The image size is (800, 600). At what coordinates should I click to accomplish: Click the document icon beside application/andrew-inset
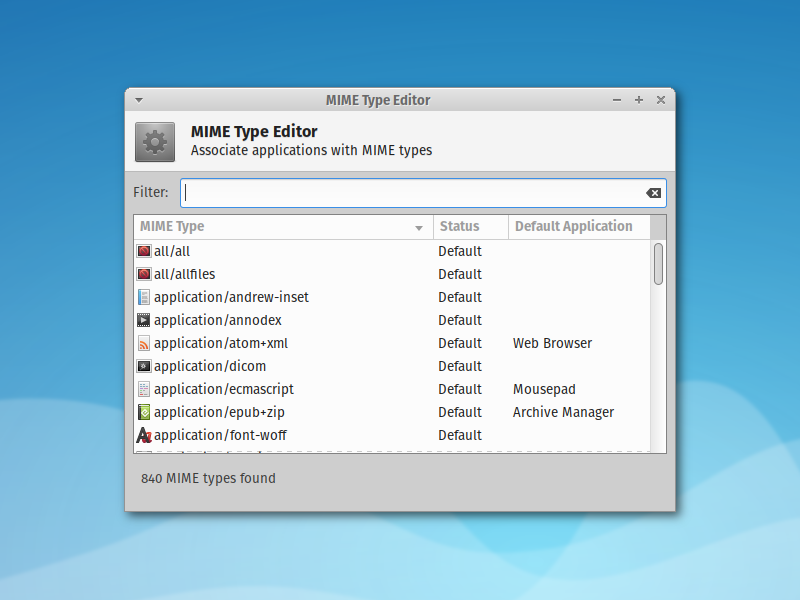click(143, 297)
